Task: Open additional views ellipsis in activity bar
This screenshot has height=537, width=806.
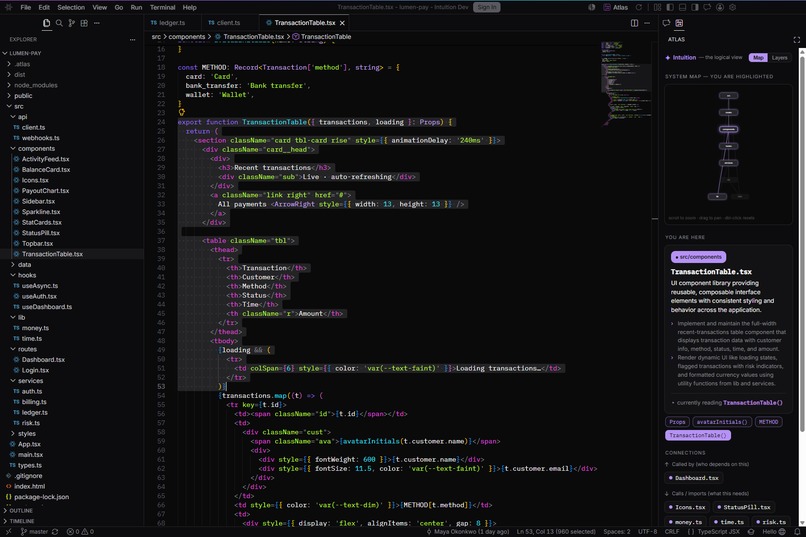Action: coord(97,23)
